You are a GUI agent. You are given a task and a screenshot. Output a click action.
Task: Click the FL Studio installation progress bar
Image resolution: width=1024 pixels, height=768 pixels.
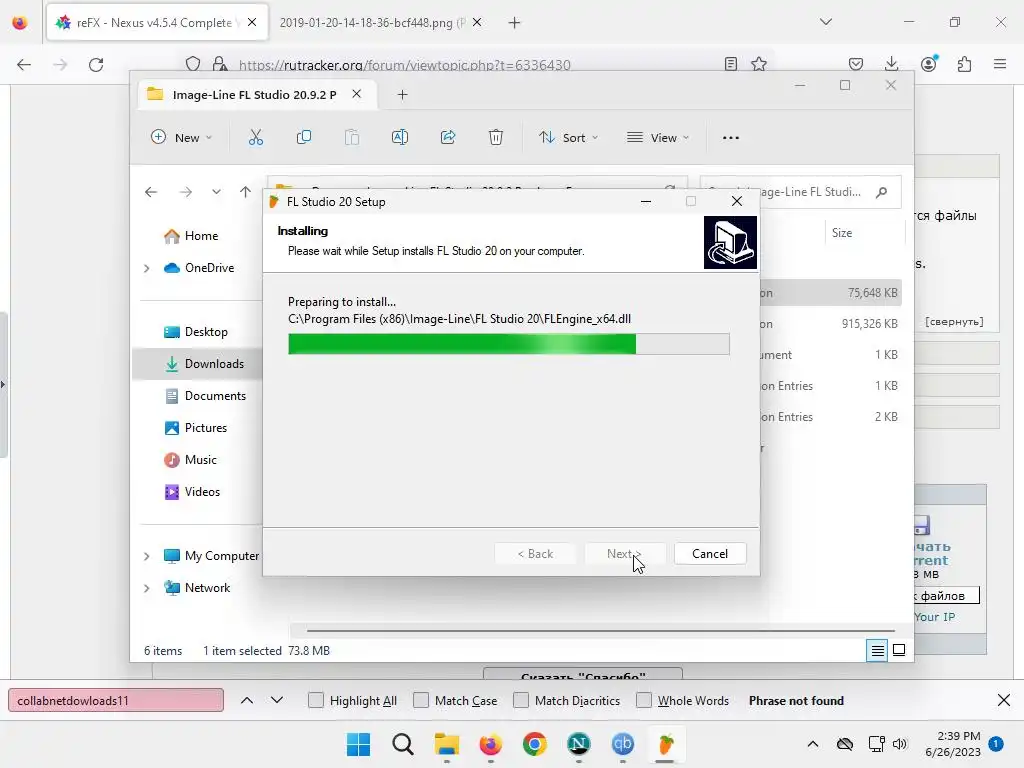tap(509, 344)
